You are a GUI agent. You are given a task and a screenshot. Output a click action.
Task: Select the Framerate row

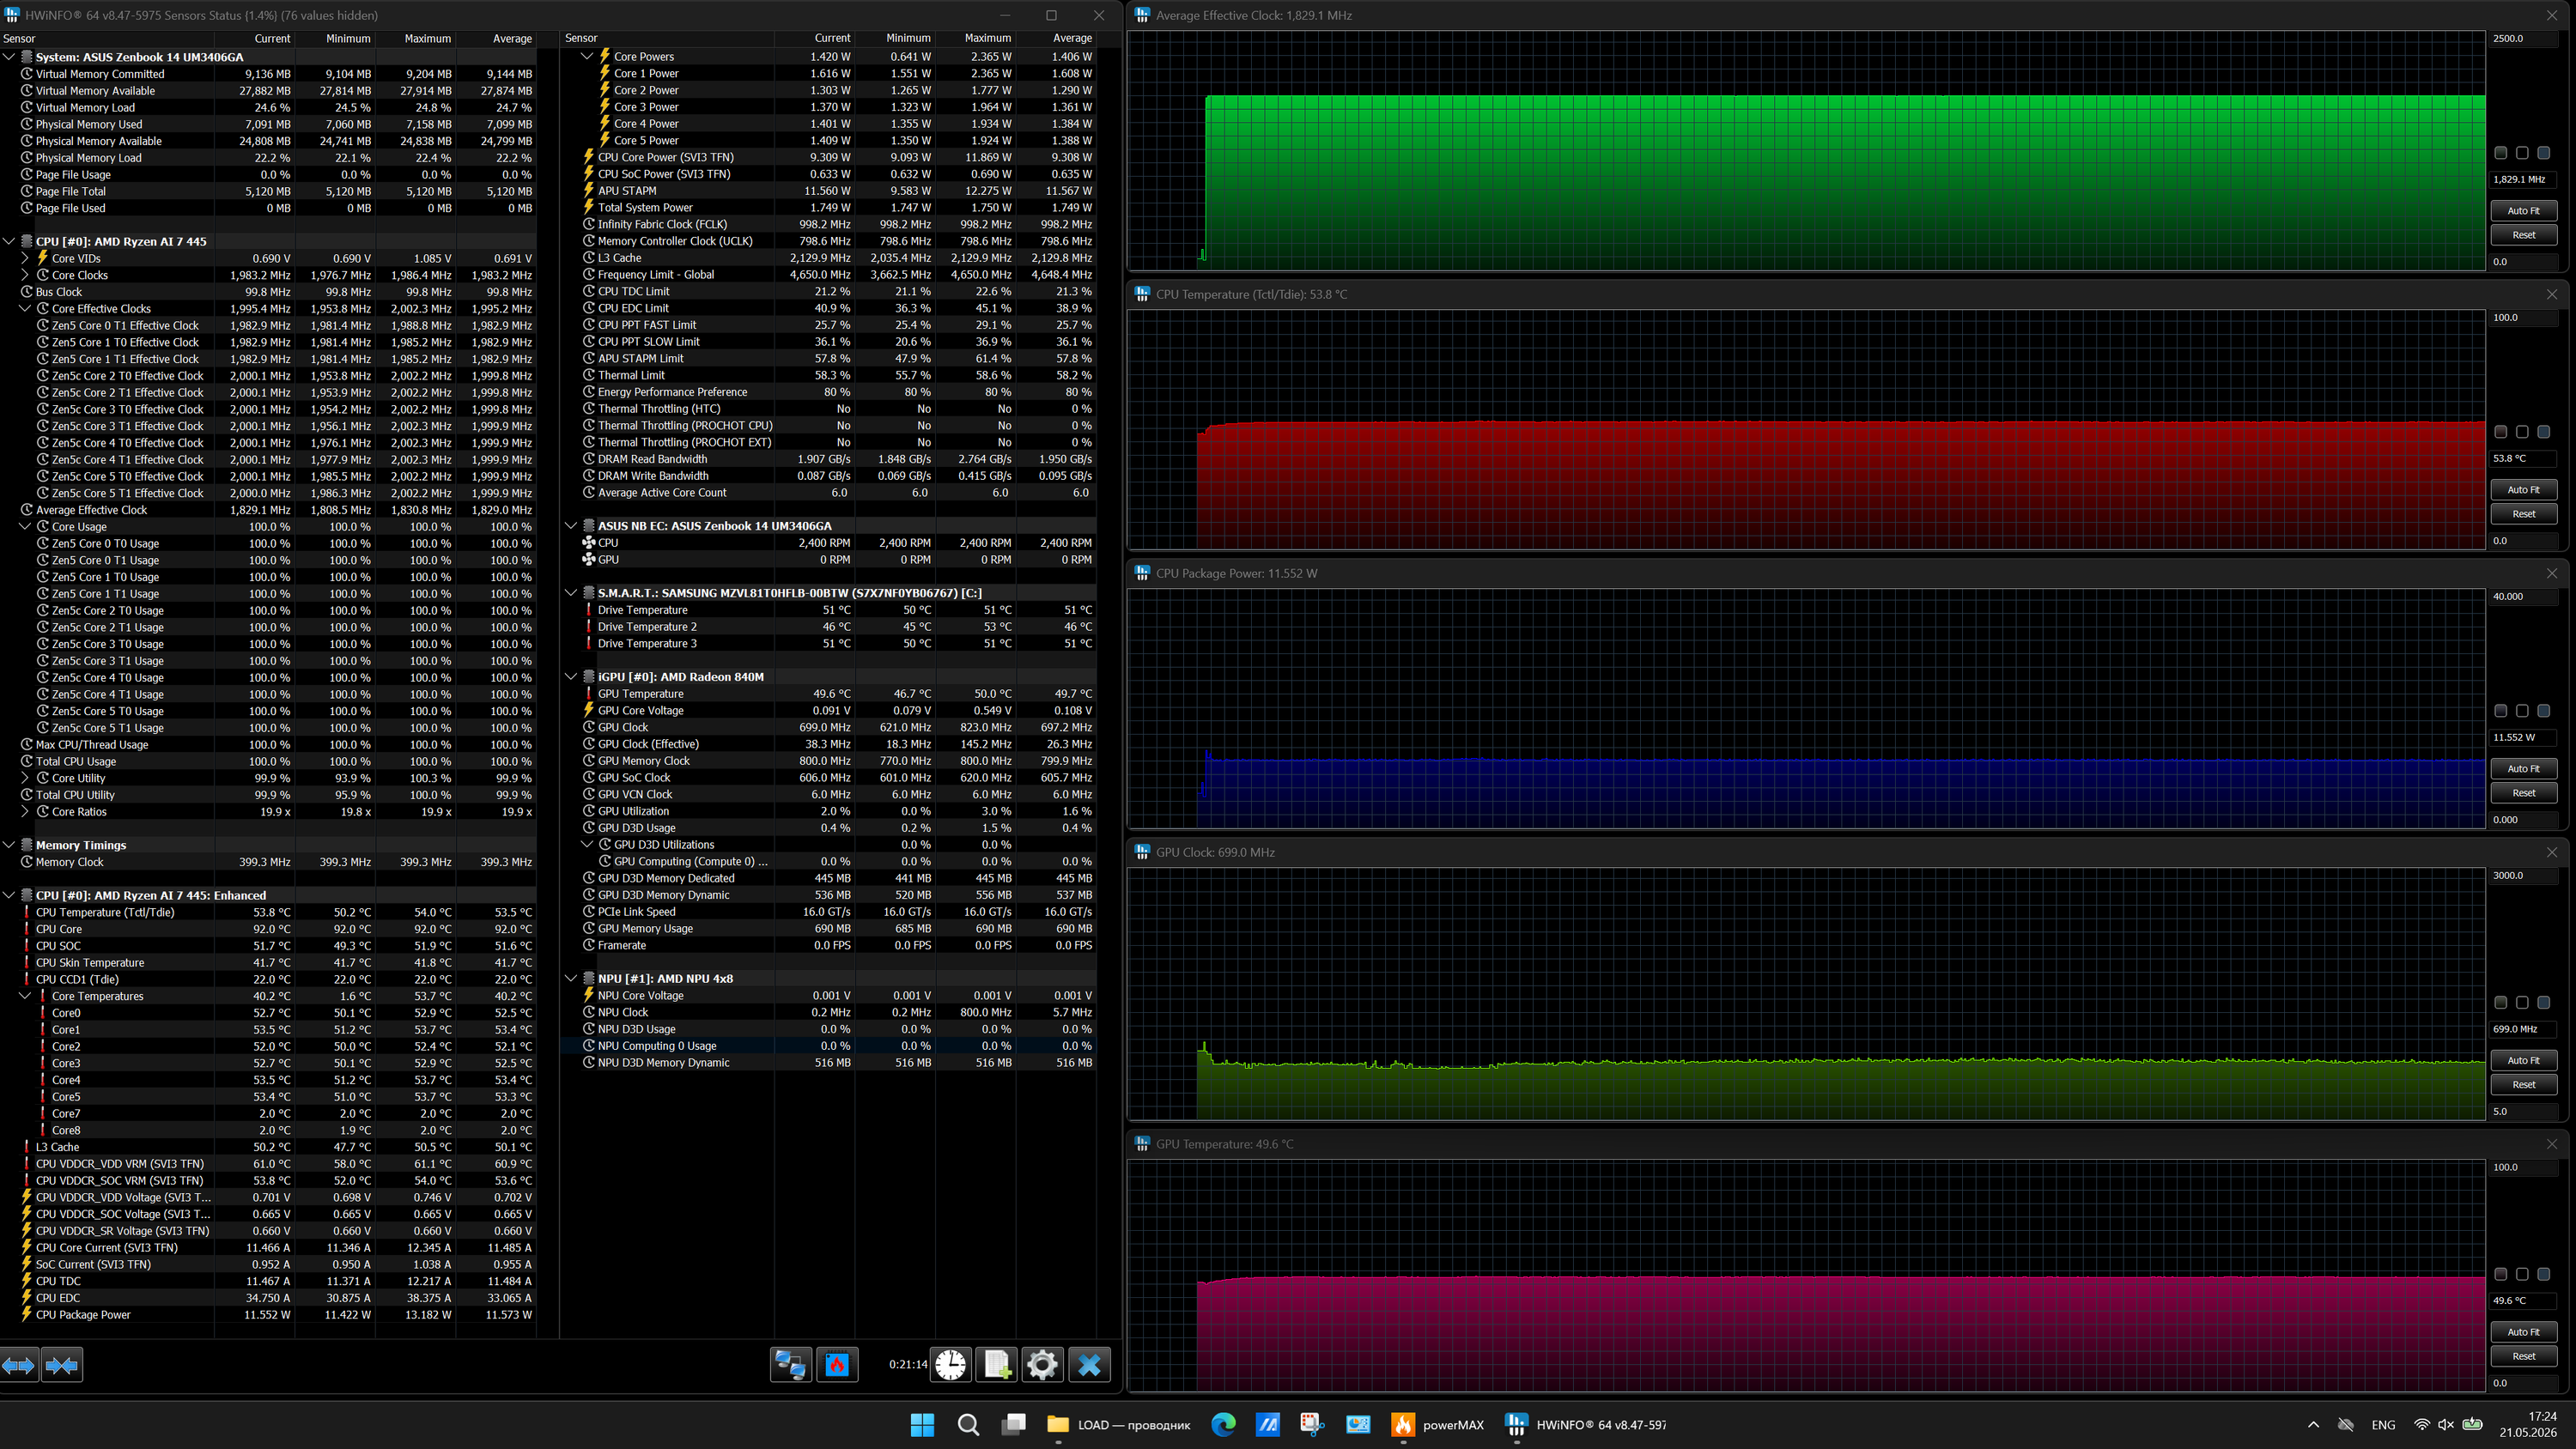point(829,946)
